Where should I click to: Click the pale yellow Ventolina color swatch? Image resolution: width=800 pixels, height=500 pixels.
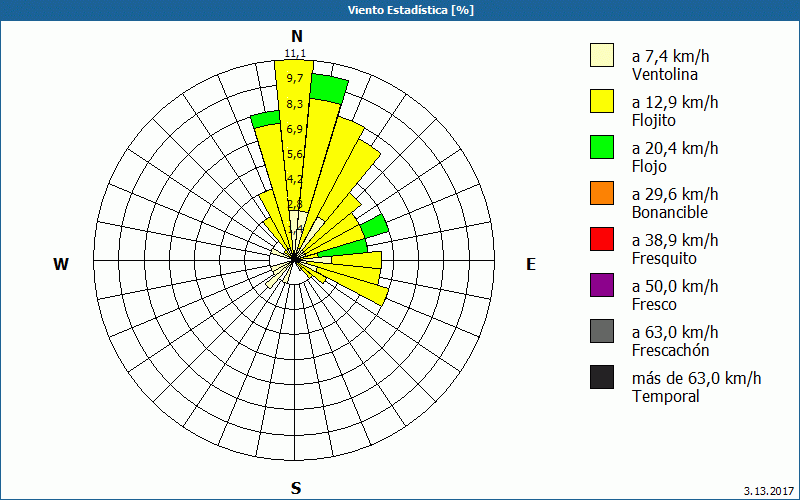click(x=602, y=55)
